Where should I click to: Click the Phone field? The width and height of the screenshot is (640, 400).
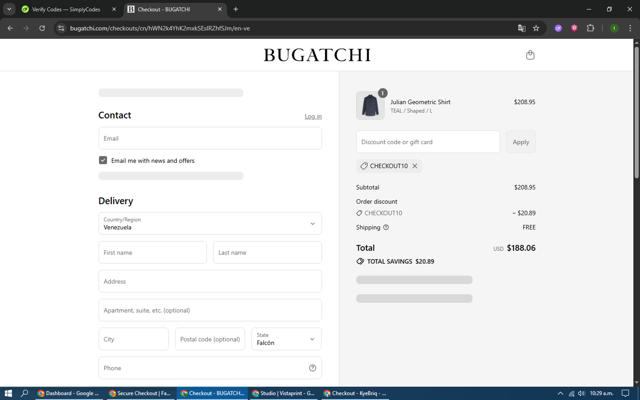coord(210,368)
